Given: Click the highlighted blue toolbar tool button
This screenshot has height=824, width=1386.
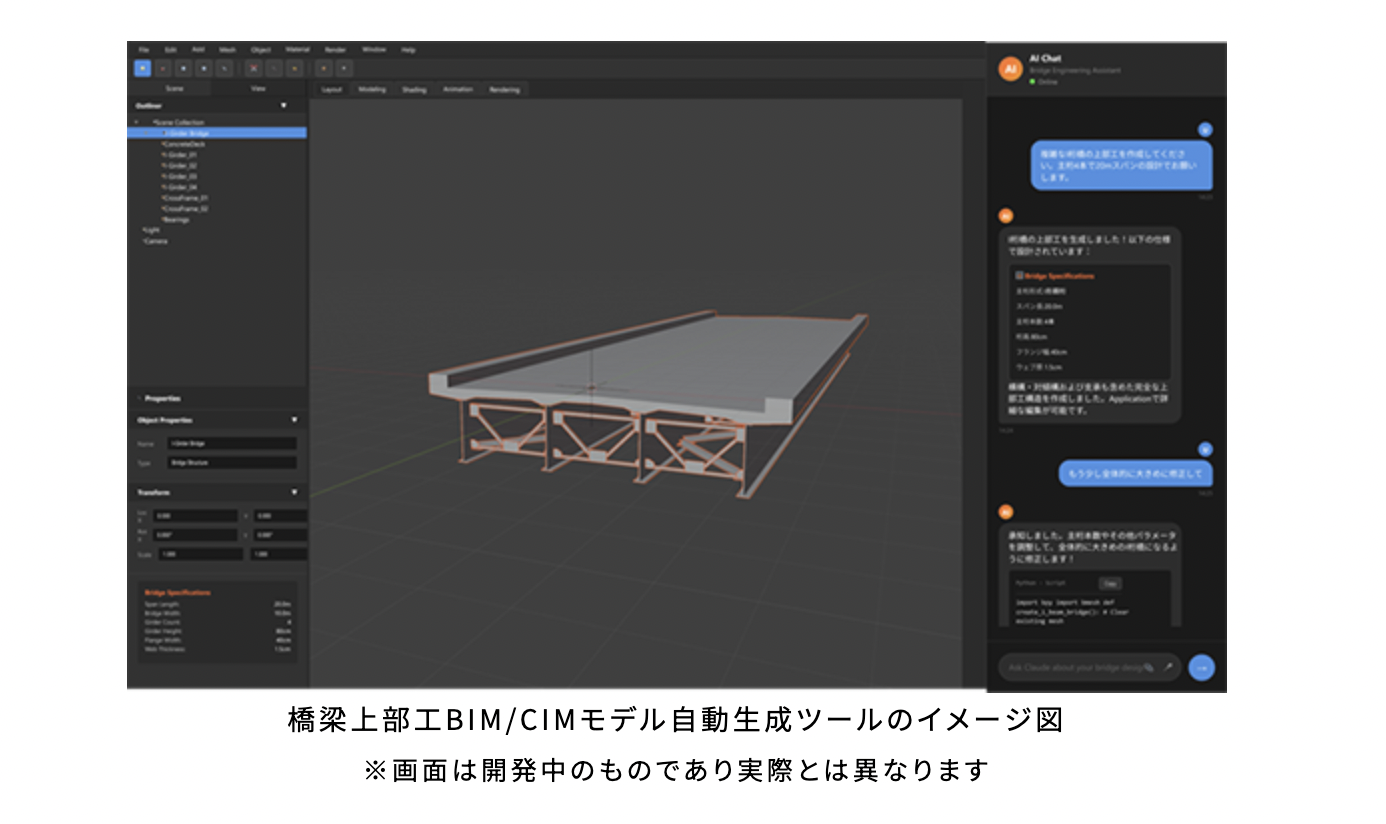Looking at the screenshot, I should pyautogui.click(x=142, y=68).
